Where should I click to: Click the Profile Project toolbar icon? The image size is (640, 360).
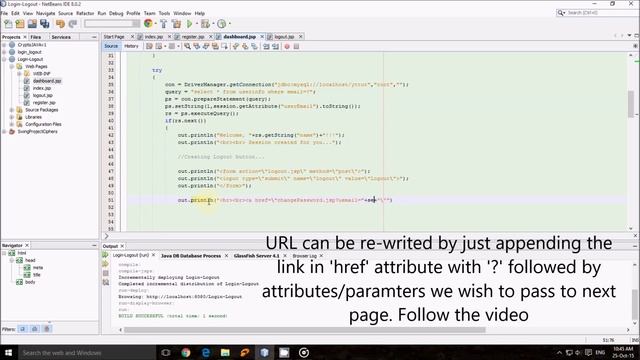[x=222, y=24]
